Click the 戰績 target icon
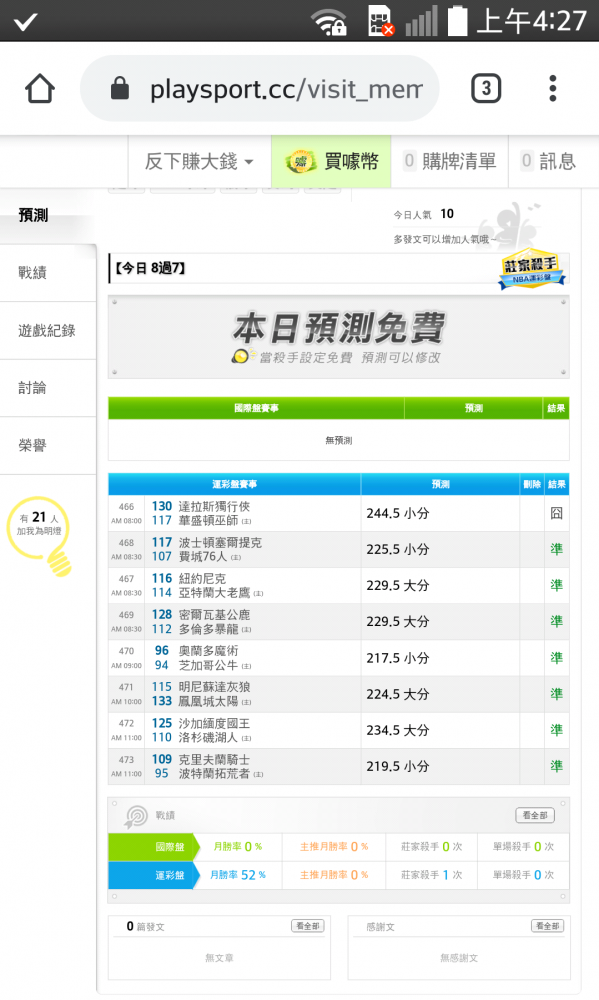Viewport: 599px width, 1000px height. 136,816
